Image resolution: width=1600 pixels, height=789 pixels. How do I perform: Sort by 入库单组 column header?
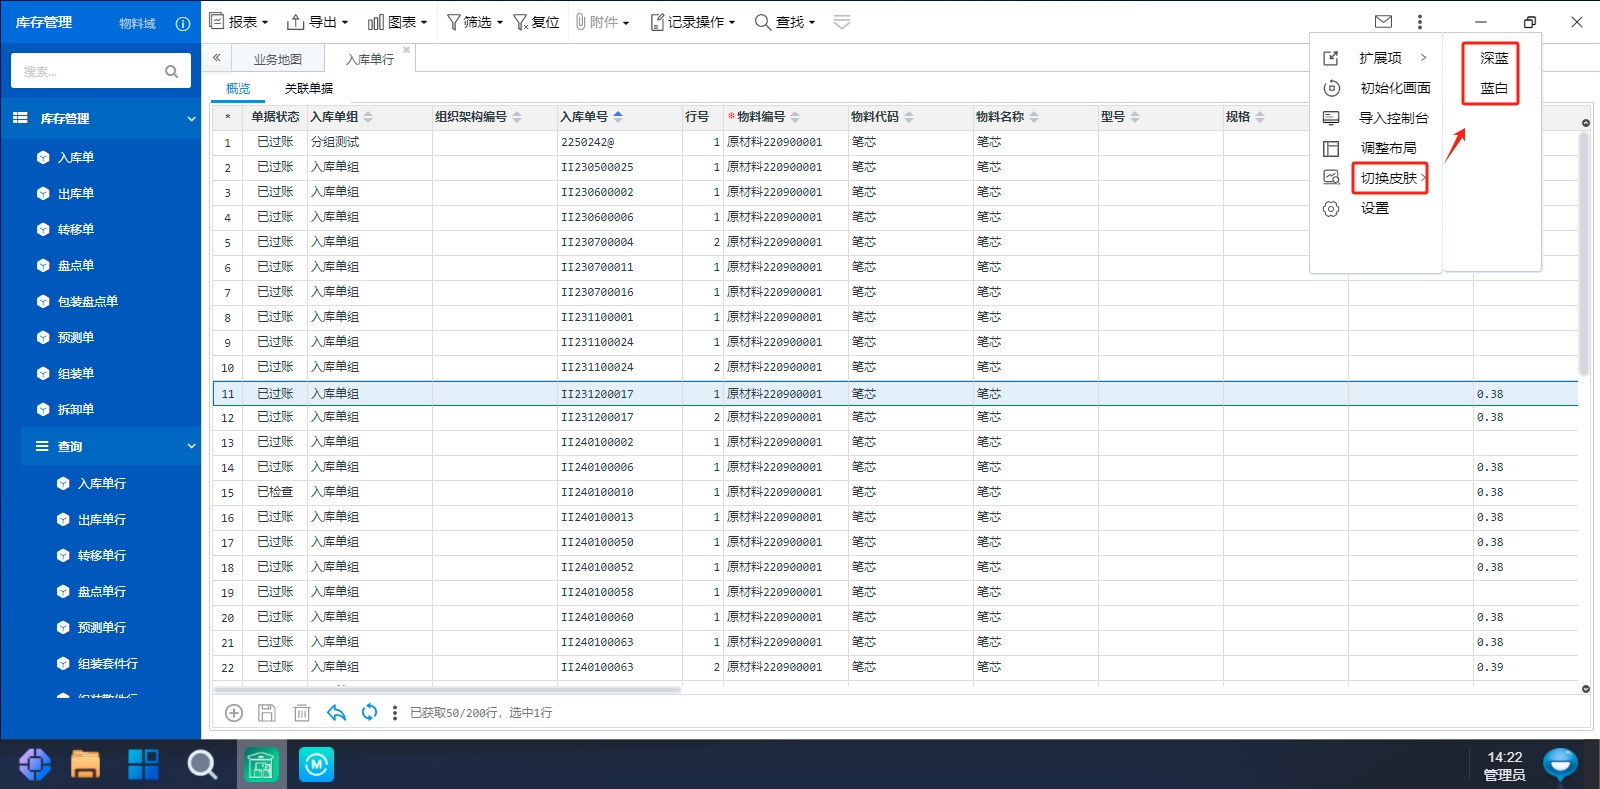click(342, 117)
